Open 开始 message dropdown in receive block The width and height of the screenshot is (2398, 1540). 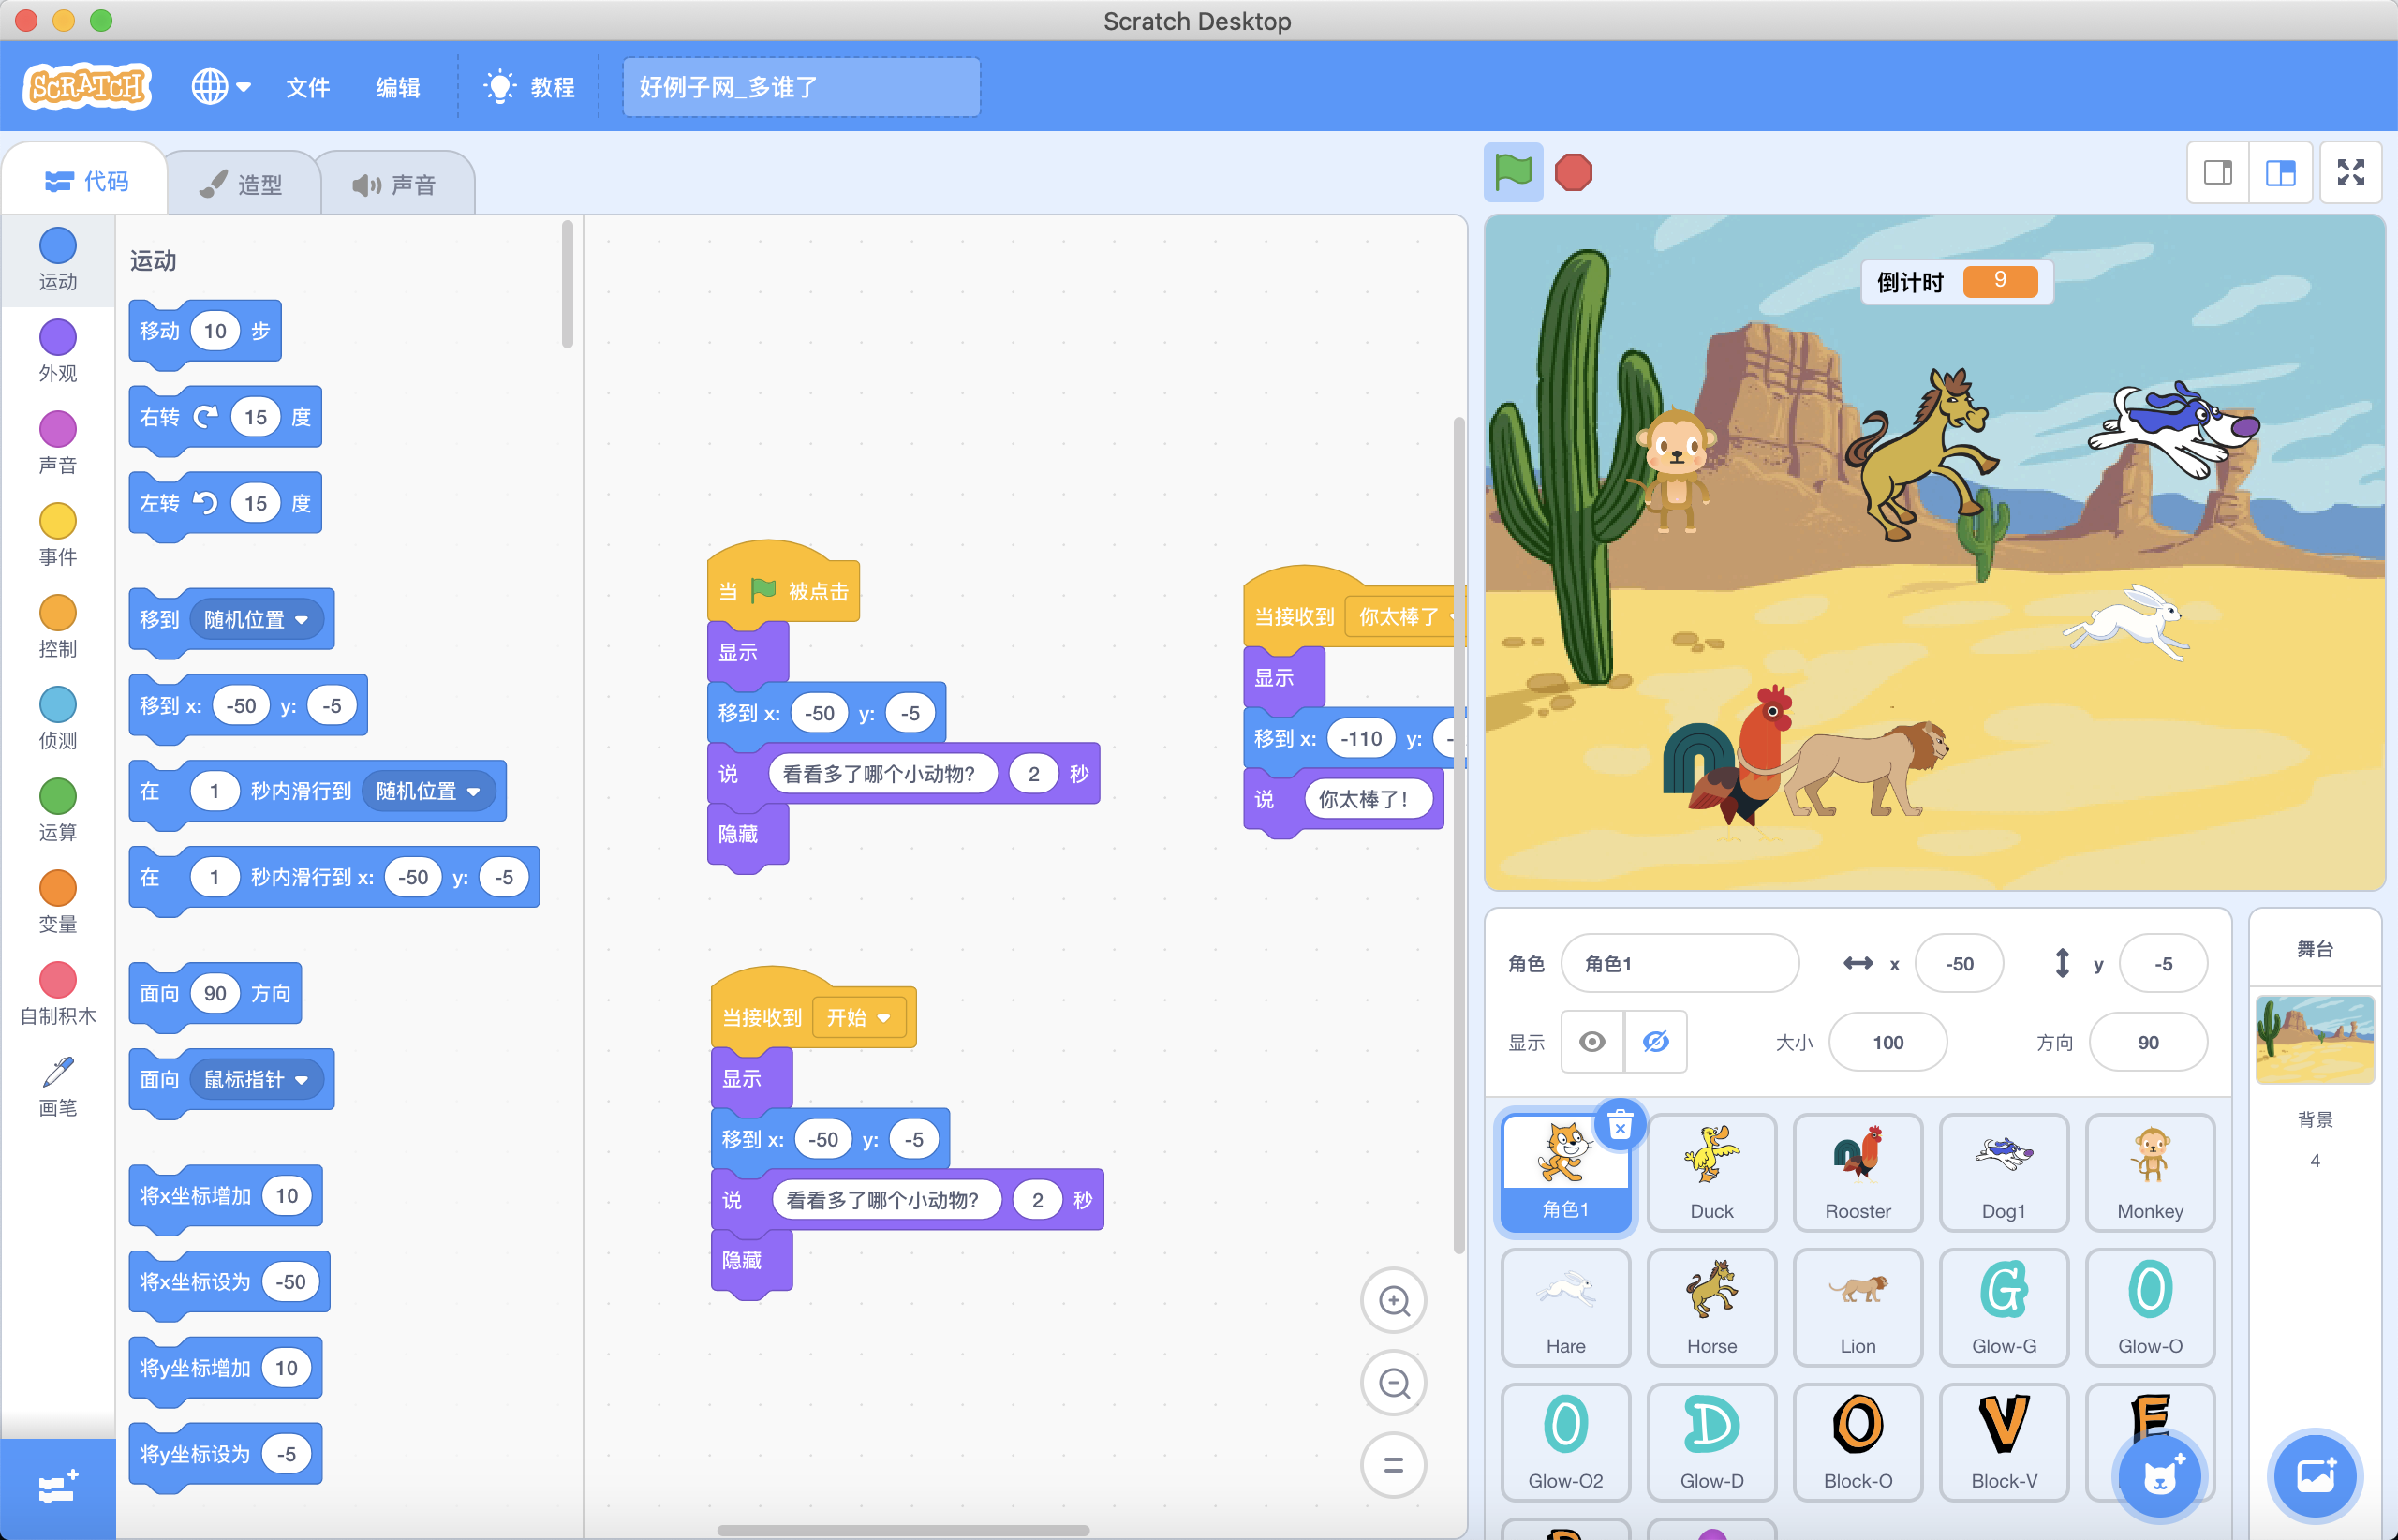tap(859, 1017)
